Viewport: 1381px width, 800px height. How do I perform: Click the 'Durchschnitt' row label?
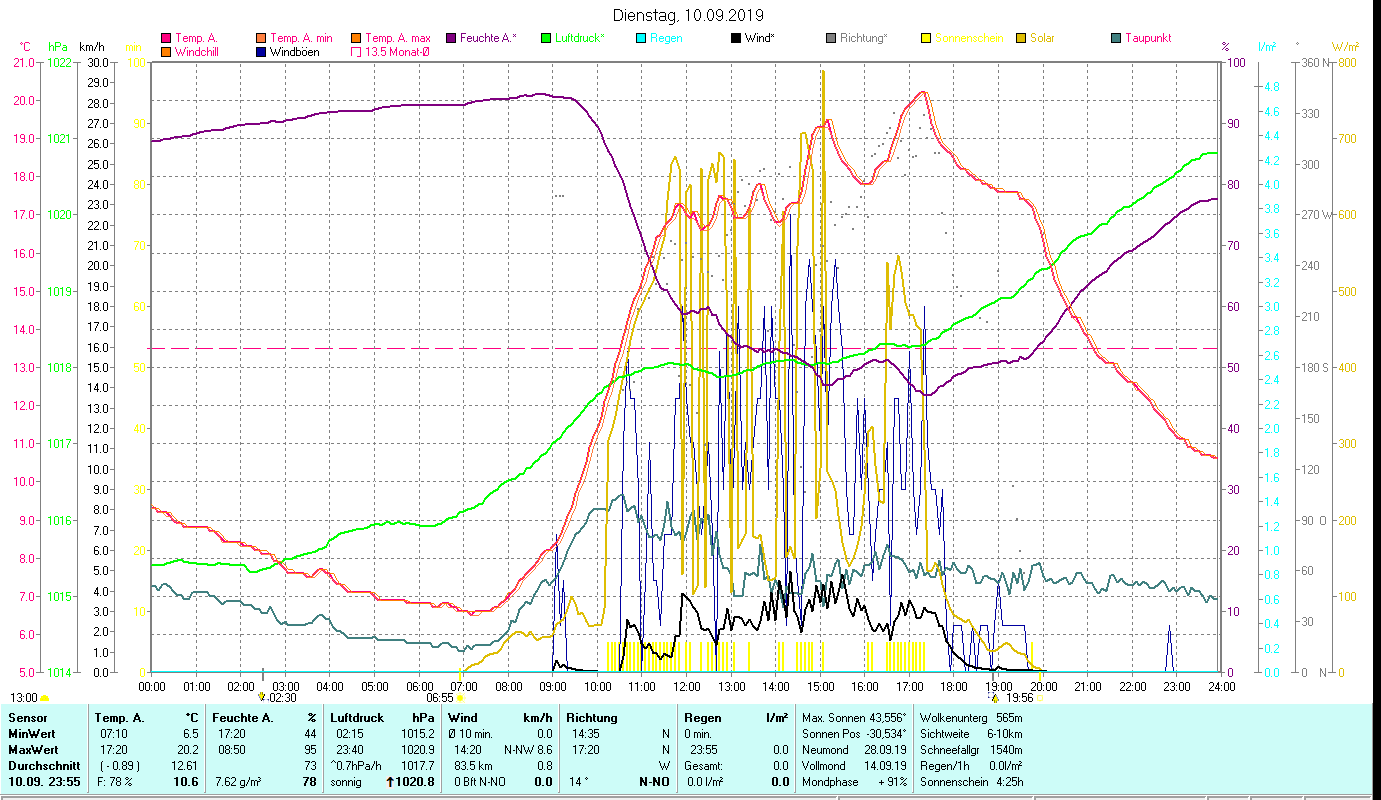[42, 766]
